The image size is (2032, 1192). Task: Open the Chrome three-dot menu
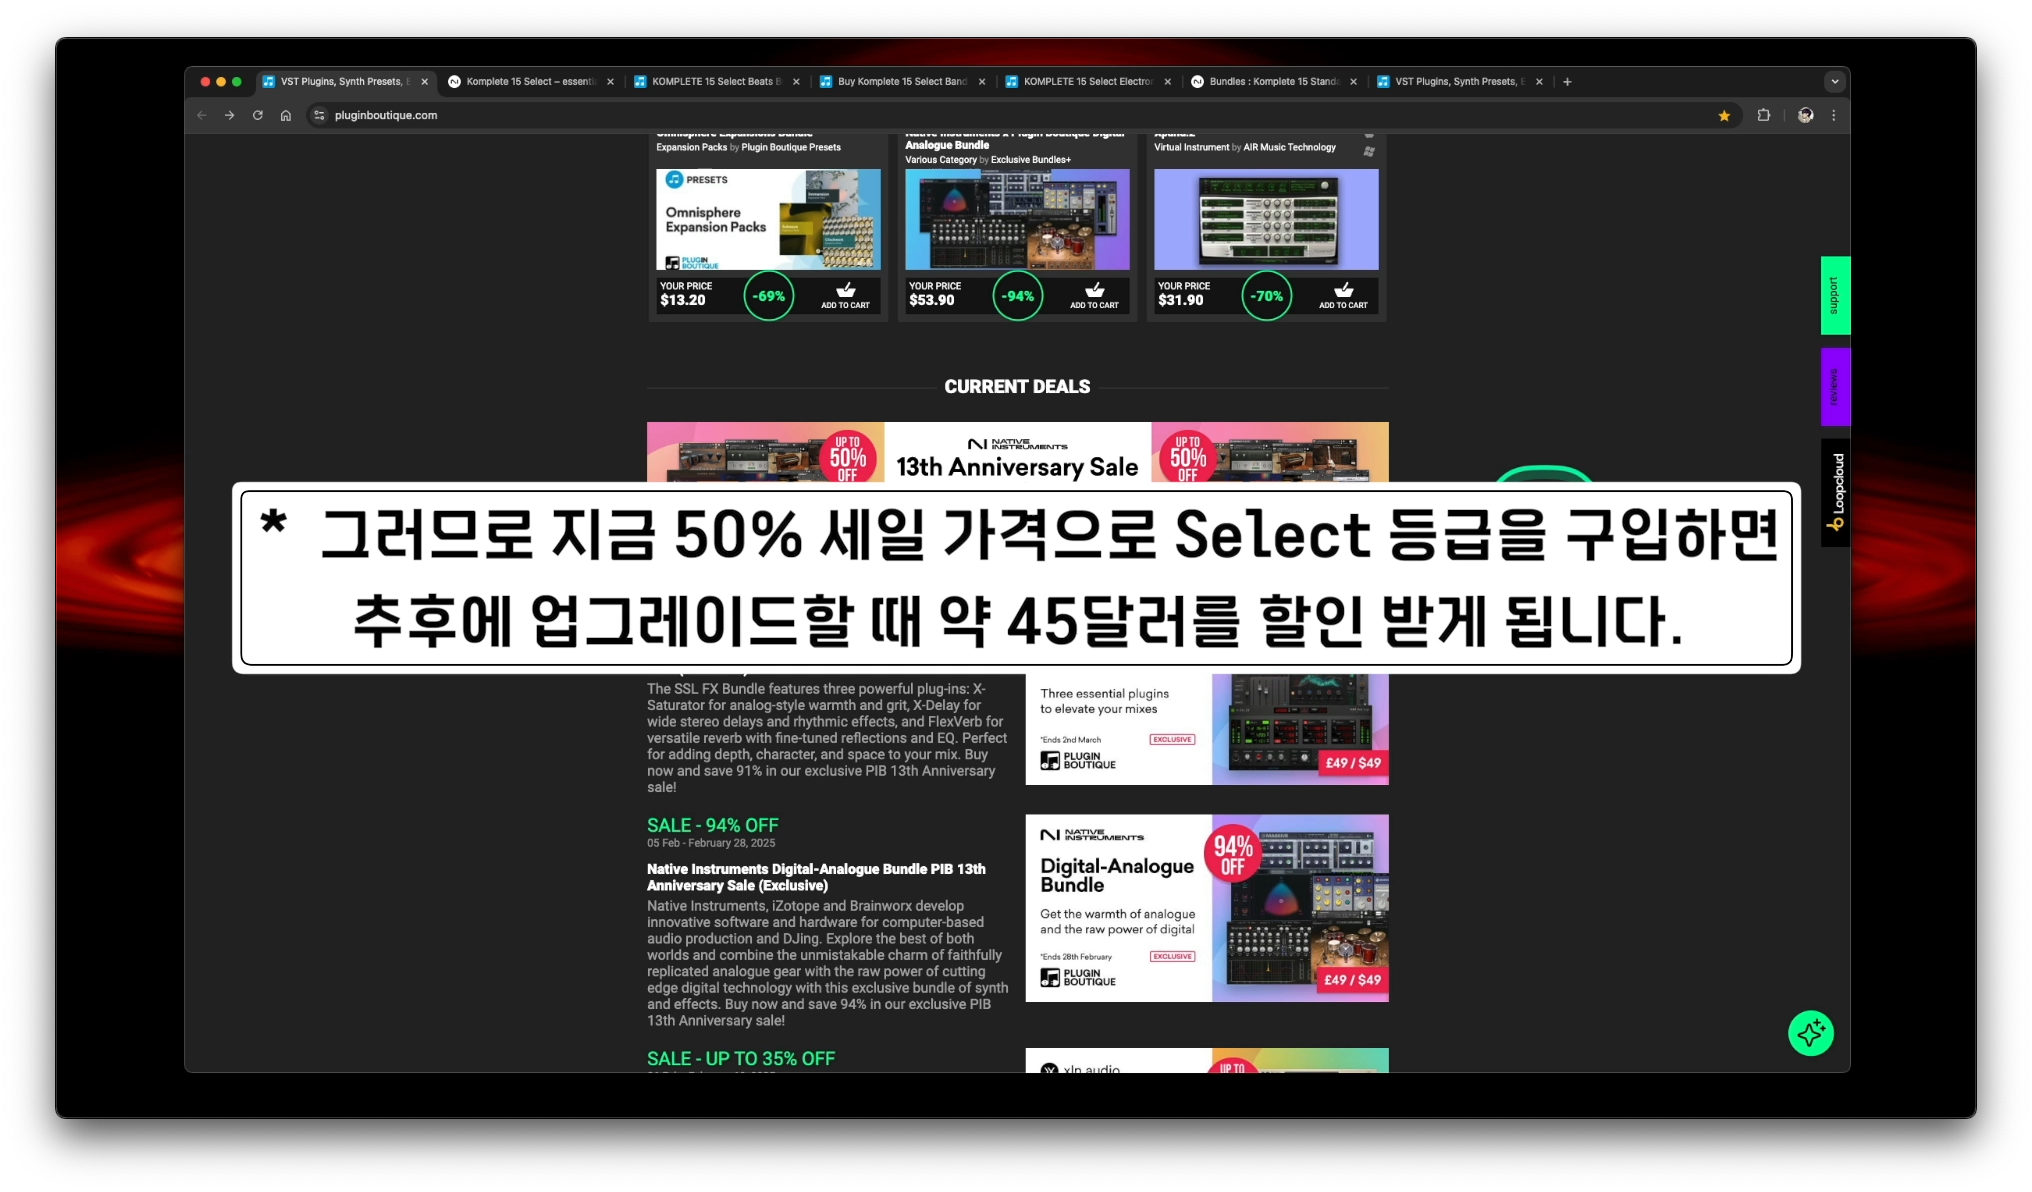pyautogui.click(x=1834, y=115)
